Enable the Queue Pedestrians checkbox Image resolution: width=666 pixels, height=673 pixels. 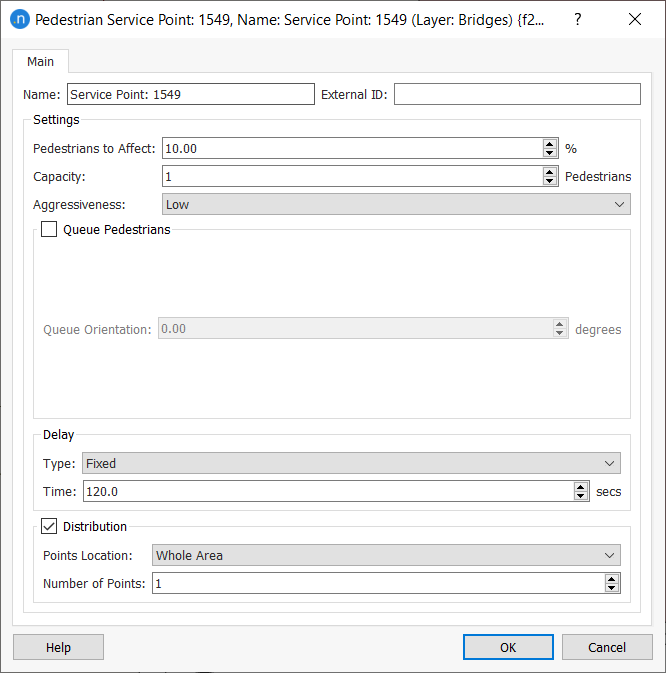[x=50, y=230]
